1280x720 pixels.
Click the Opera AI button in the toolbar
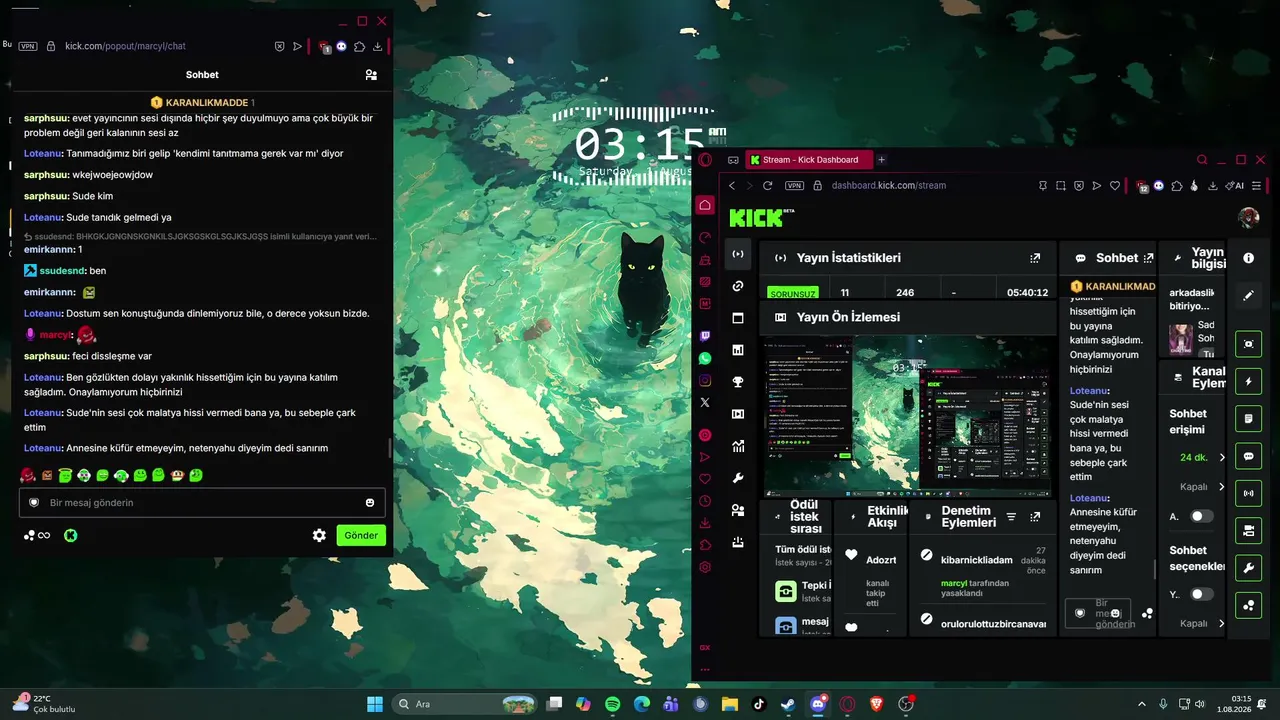coord(1237,185)
